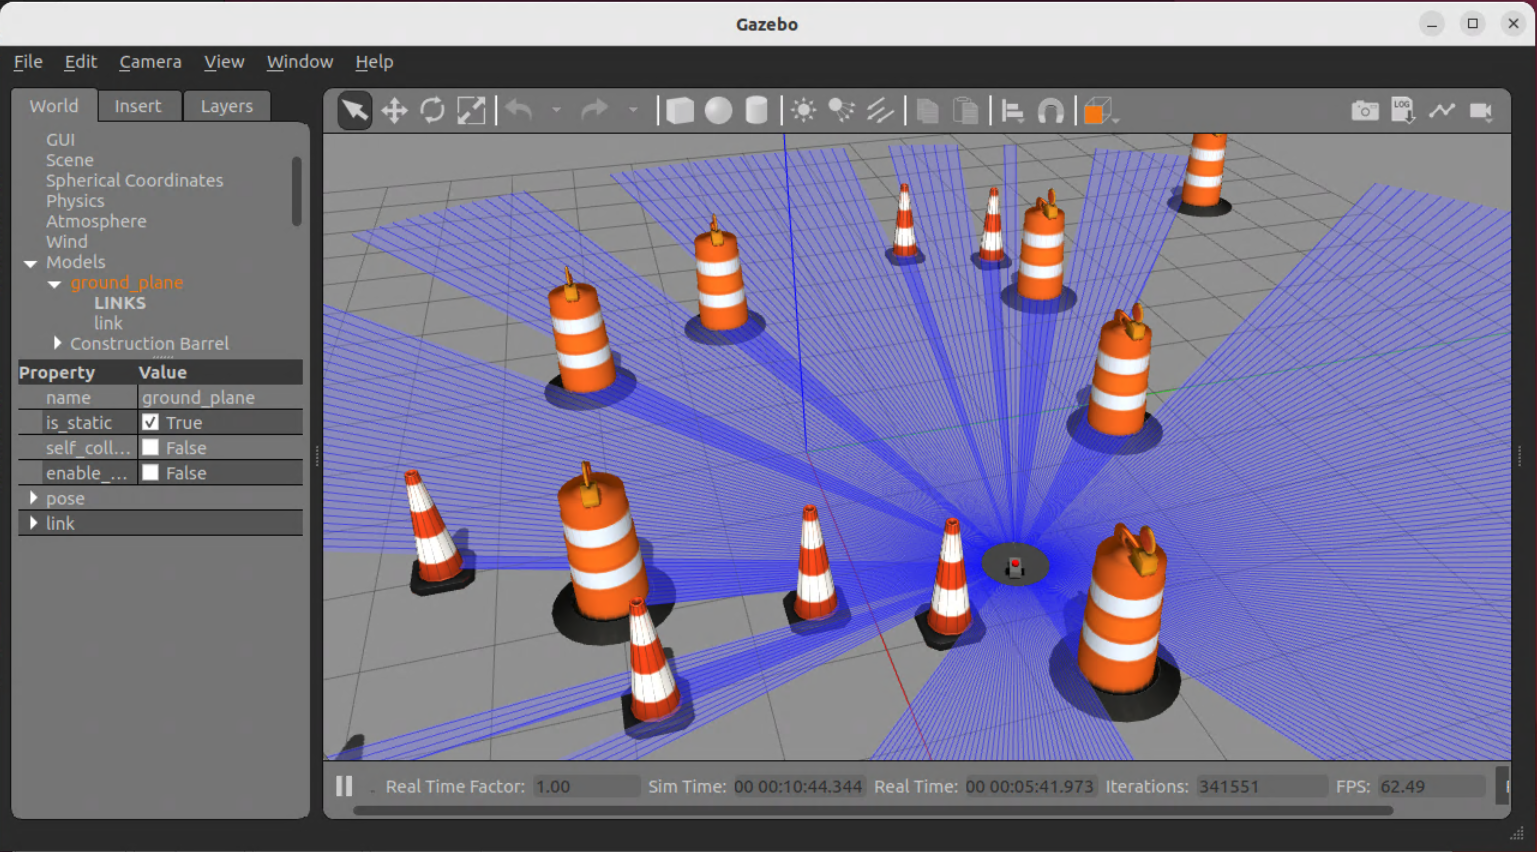Open the plot graph tool
Image resolution: width=1537 pixels, height=852 pixels.
pos(1442,110)
